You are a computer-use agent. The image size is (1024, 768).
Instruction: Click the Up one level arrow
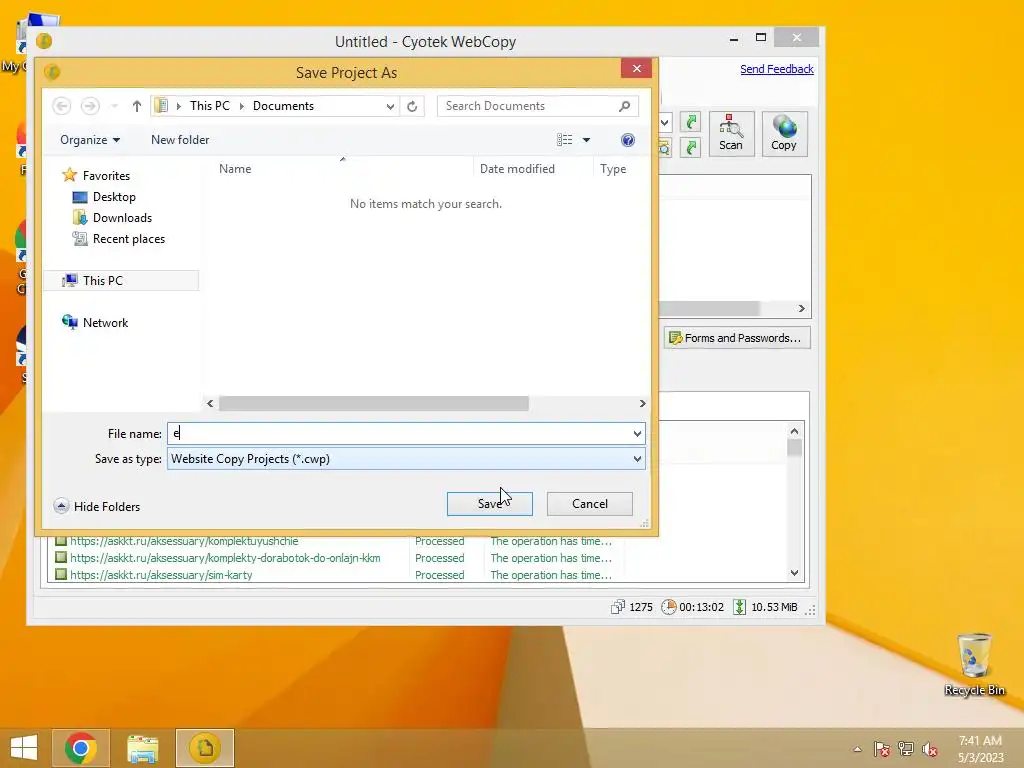(136, 106)
